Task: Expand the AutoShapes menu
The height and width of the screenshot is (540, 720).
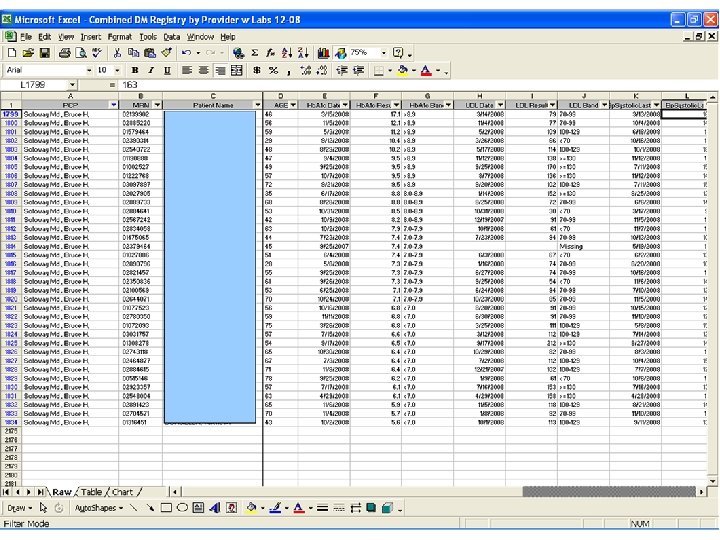Action: pyautogui.click(x=99, y=508)
